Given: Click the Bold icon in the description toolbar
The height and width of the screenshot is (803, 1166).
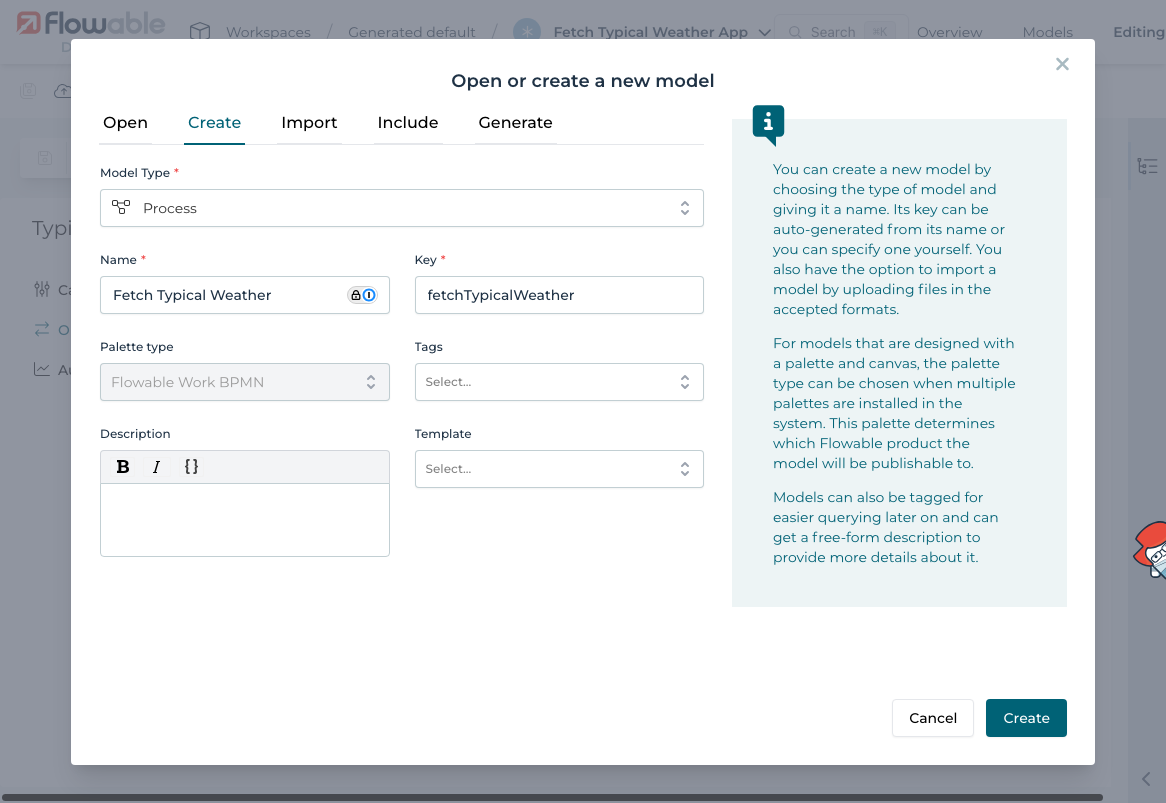Looking at the screenshot, I should pos(122,466).
